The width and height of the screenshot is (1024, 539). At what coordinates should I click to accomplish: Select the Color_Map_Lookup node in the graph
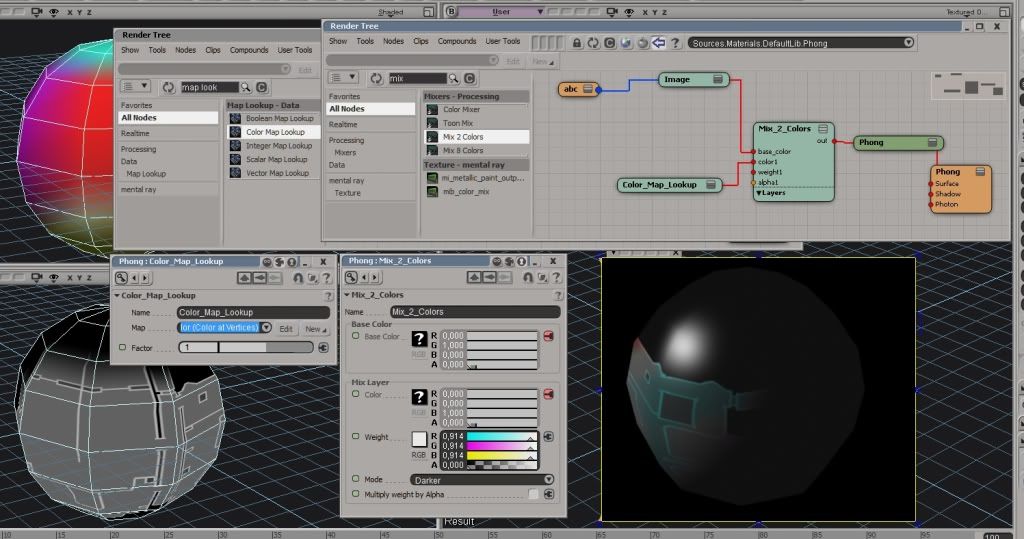(669, 185)
